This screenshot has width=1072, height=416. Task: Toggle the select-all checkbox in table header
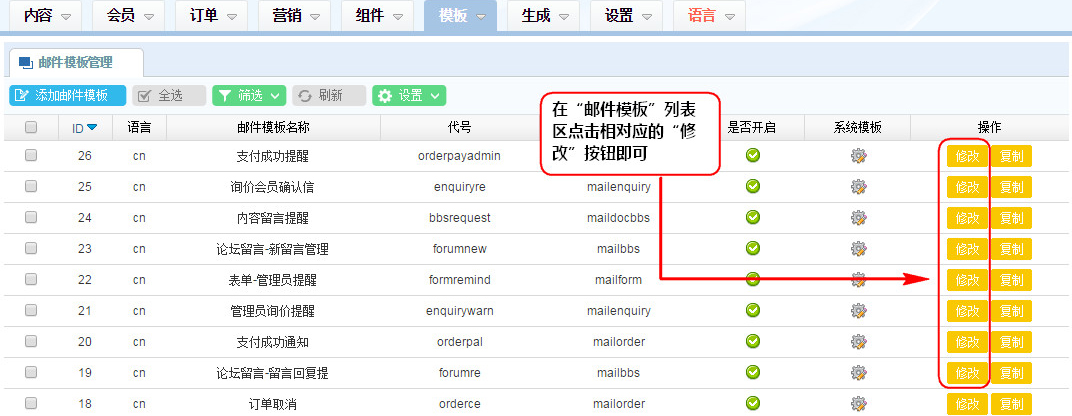tap(31, 127)
